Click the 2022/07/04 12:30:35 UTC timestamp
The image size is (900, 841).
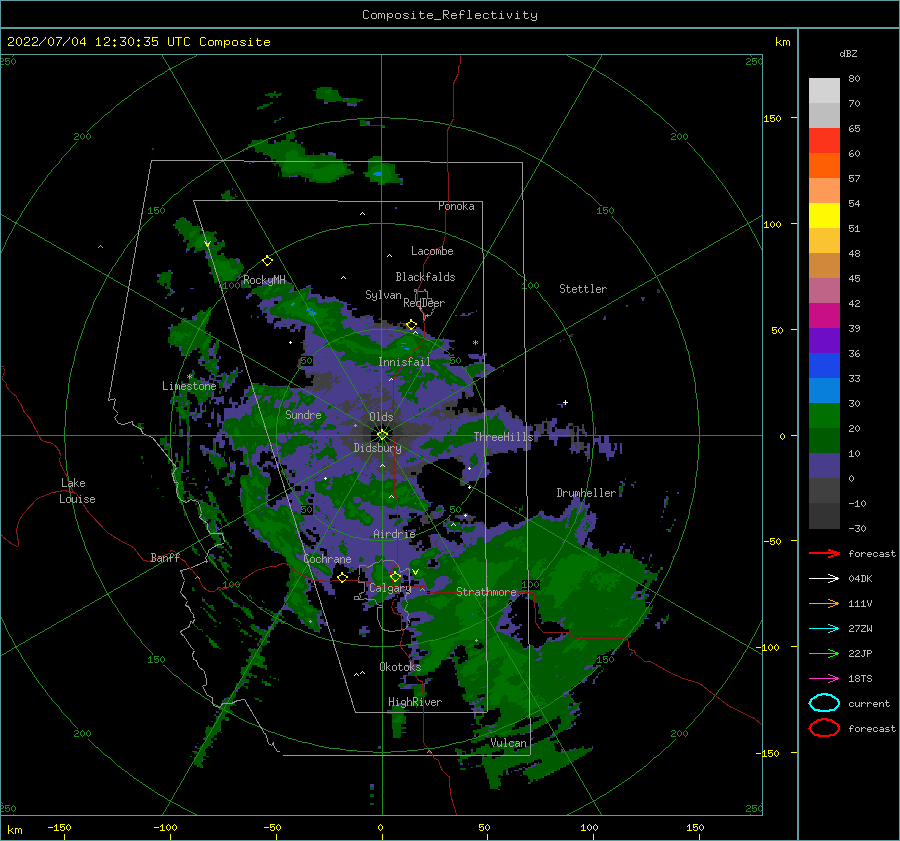point(138,42)
